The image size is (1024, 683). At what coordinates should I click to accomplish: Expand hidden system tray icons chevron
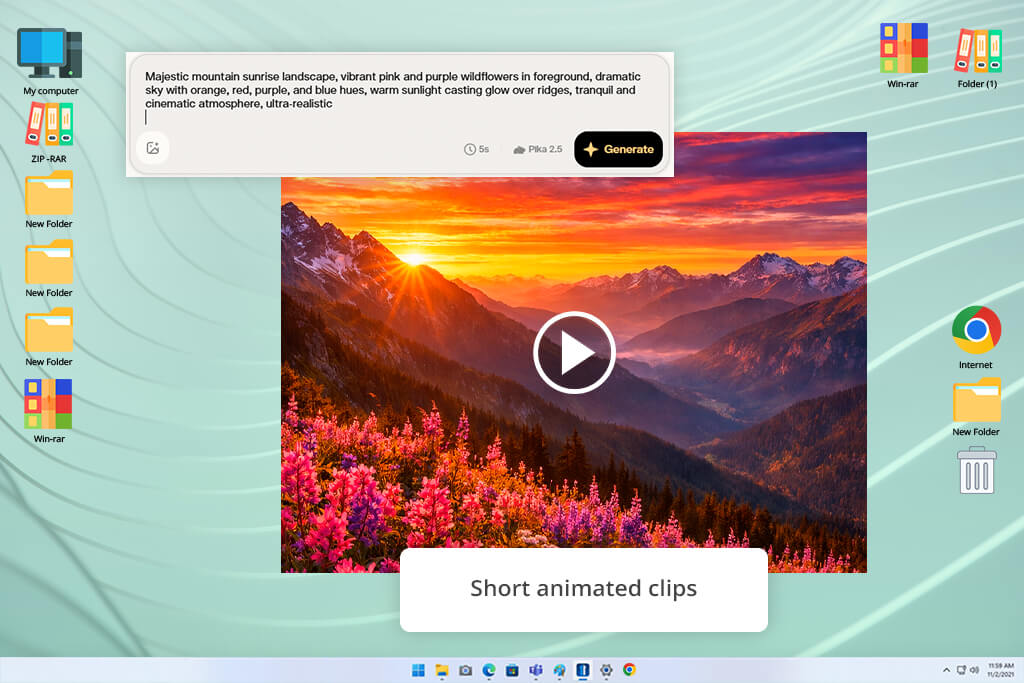click(x=946, y=670)
